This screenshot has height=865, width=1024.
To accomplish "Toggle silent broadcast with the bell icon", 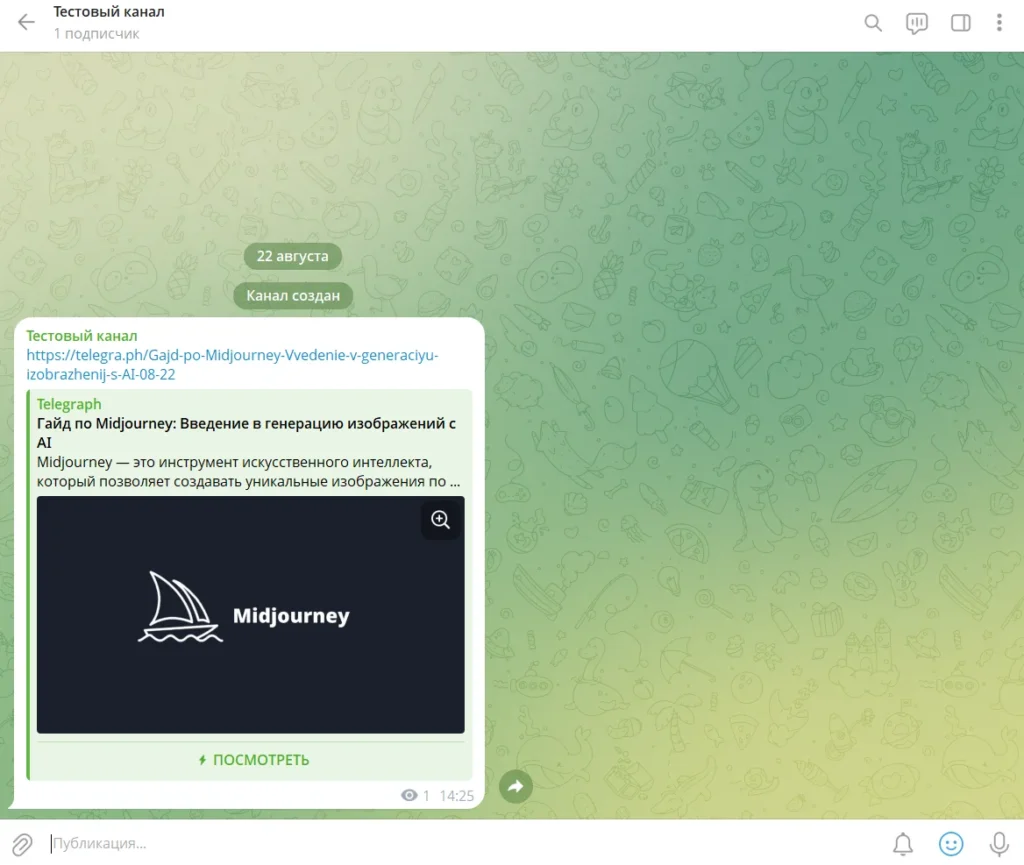I will pyautogui.click(x=902, y=843).
